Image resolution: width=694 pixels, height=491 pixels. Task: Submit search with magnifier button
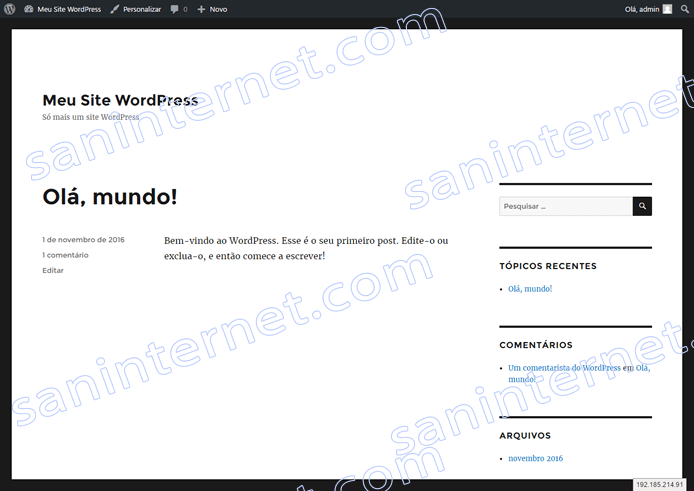(642, 206)
